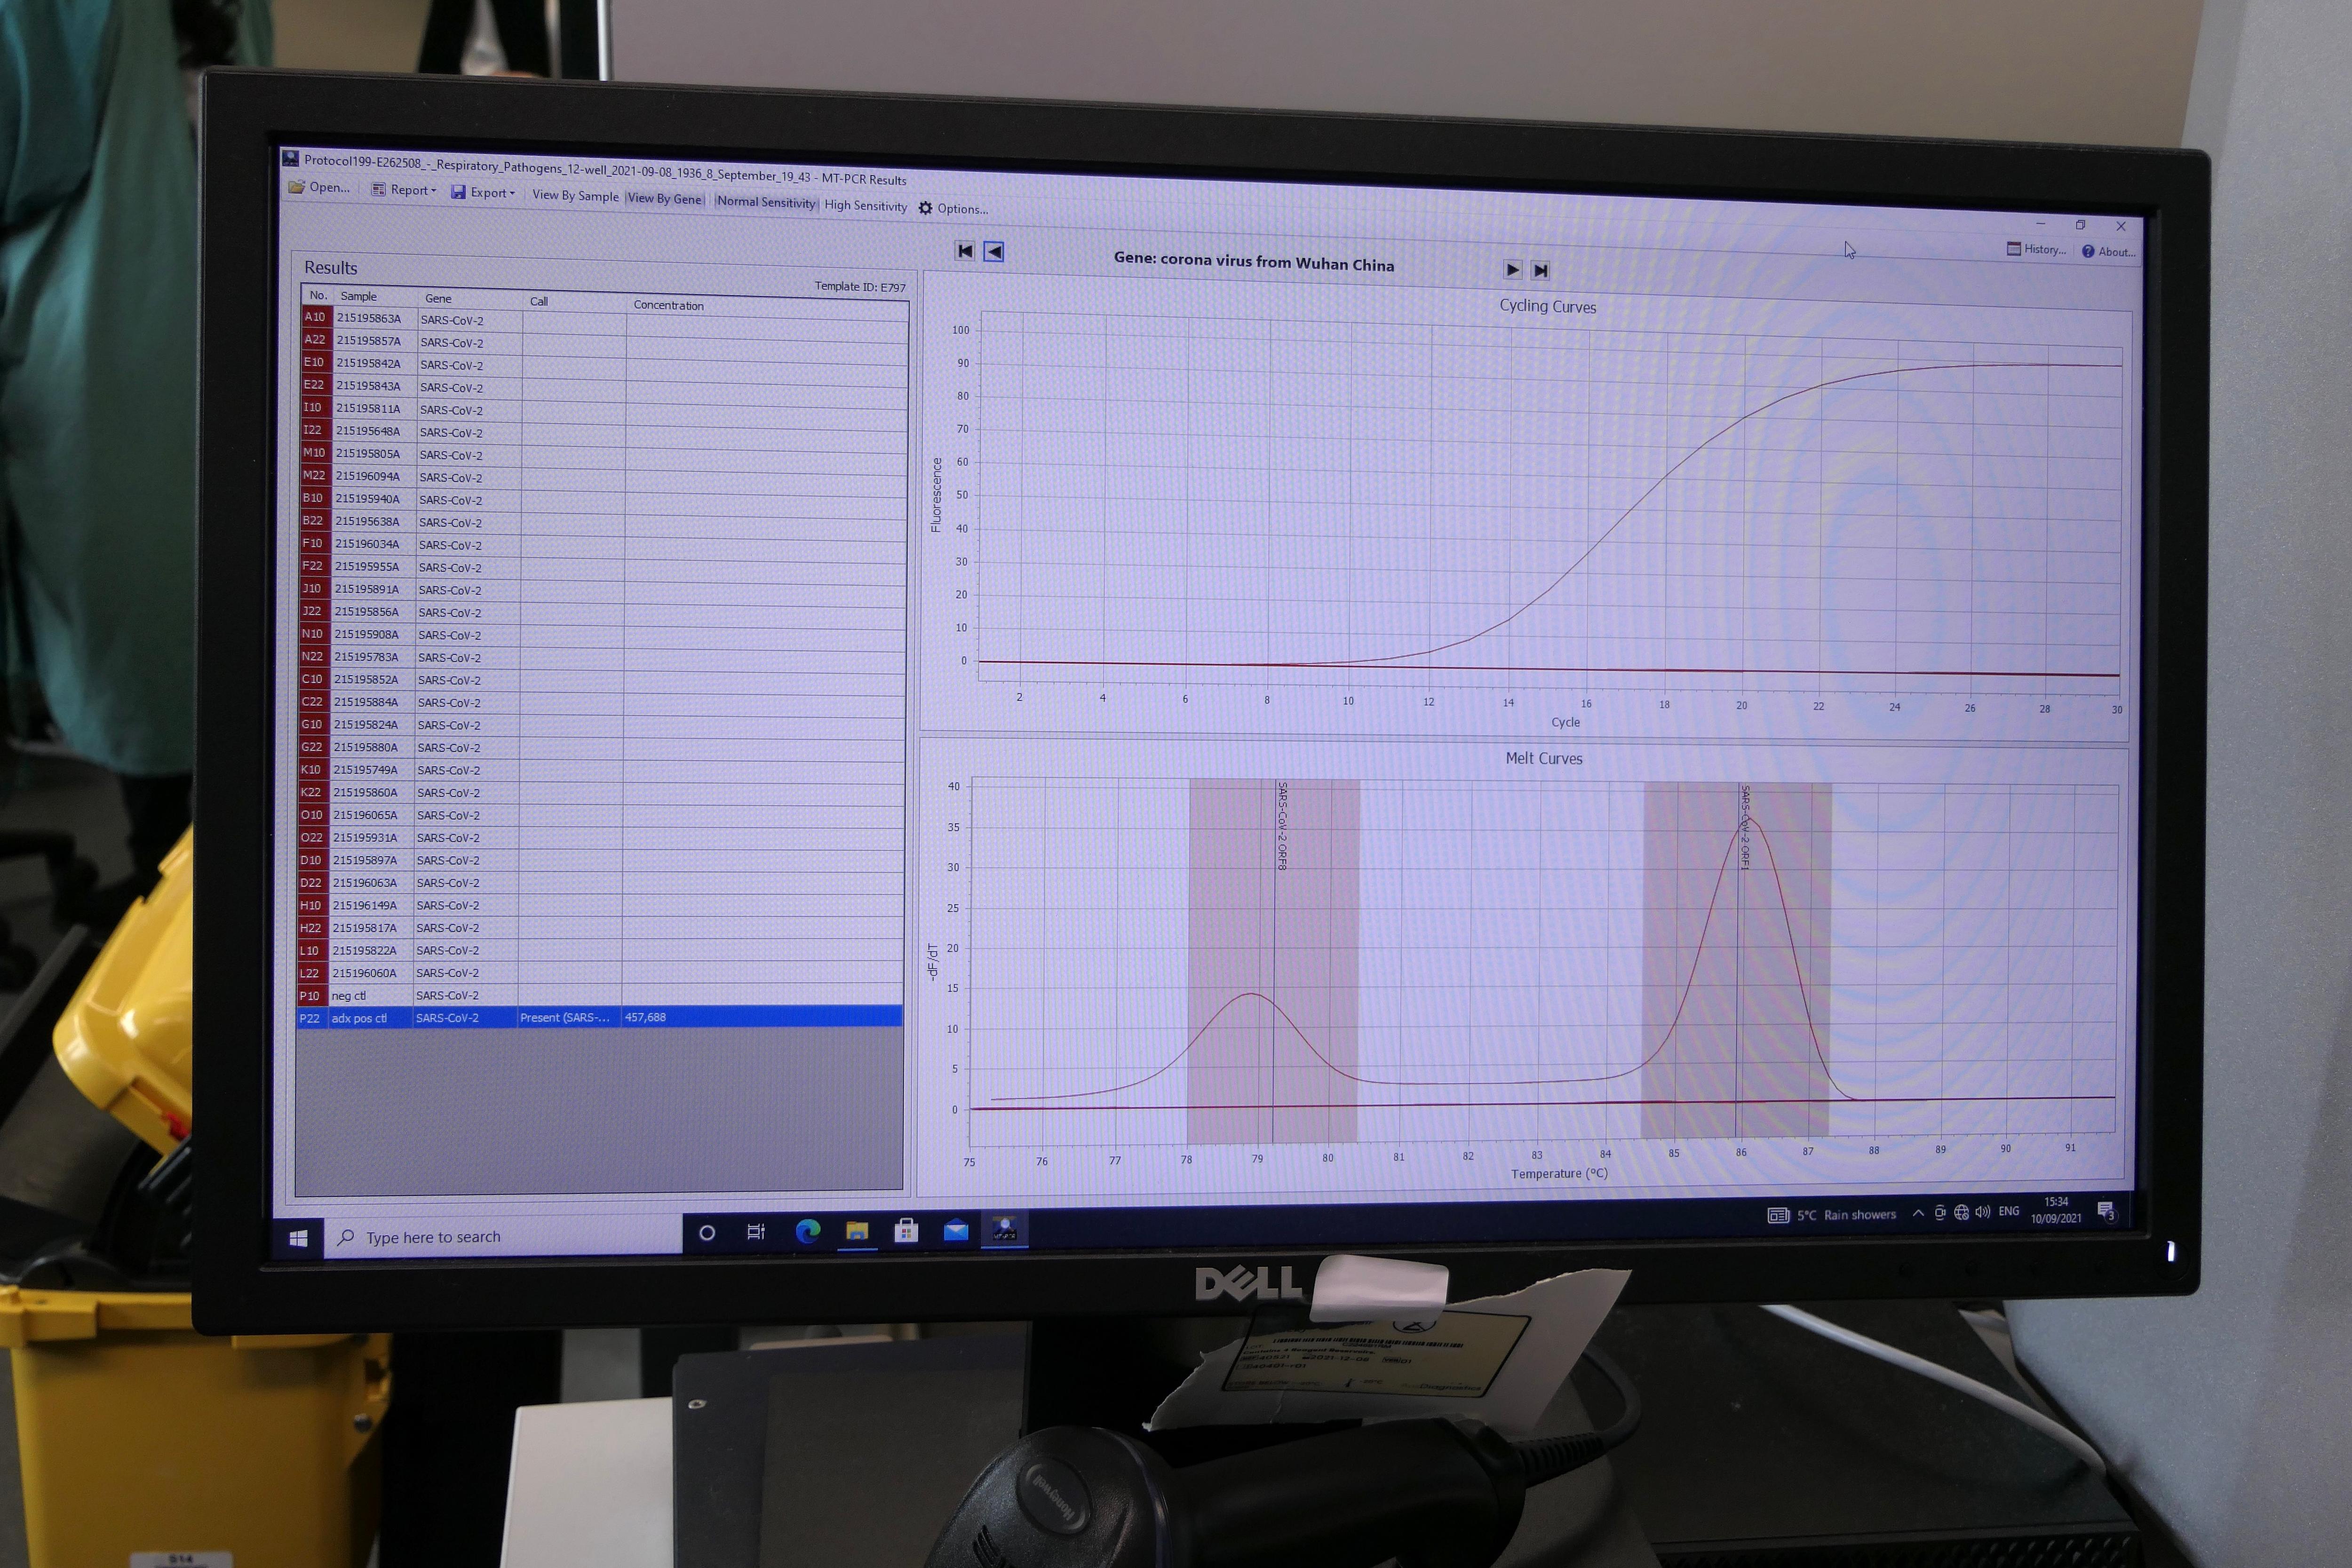This screenshot has width=2352, height=1568.
Task: Sort results by Concentration column header
Action: pyautogui.click(x=668, y=305)
